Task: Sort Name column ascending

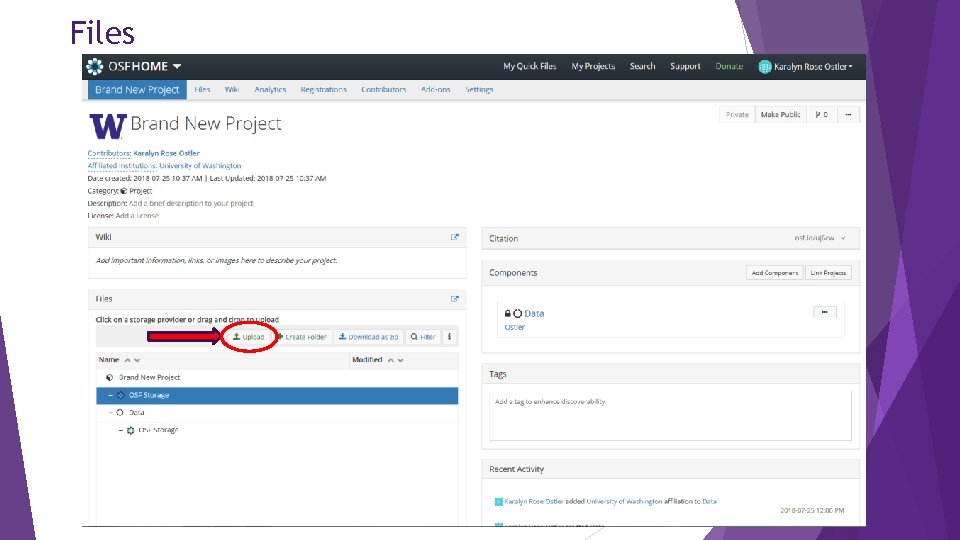Action: 127,360
